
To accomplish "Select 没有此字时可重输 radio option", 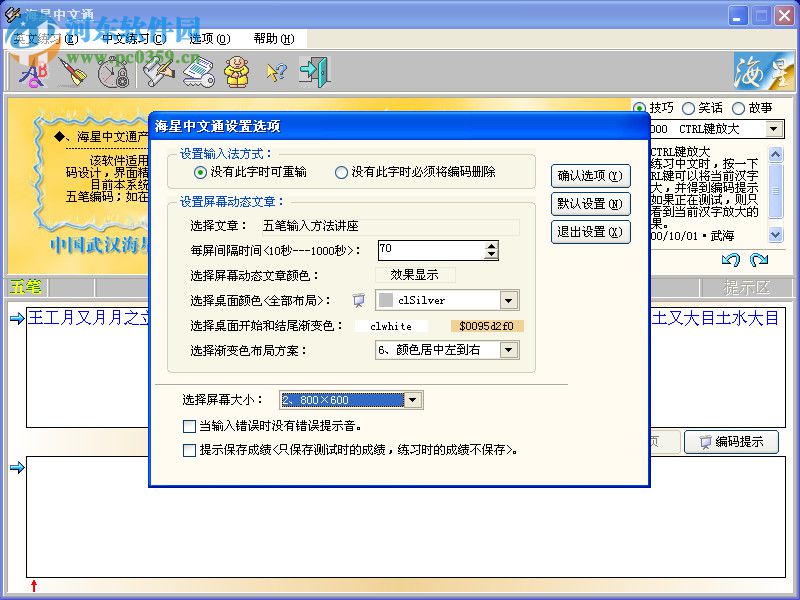I will tap(201, 172).
